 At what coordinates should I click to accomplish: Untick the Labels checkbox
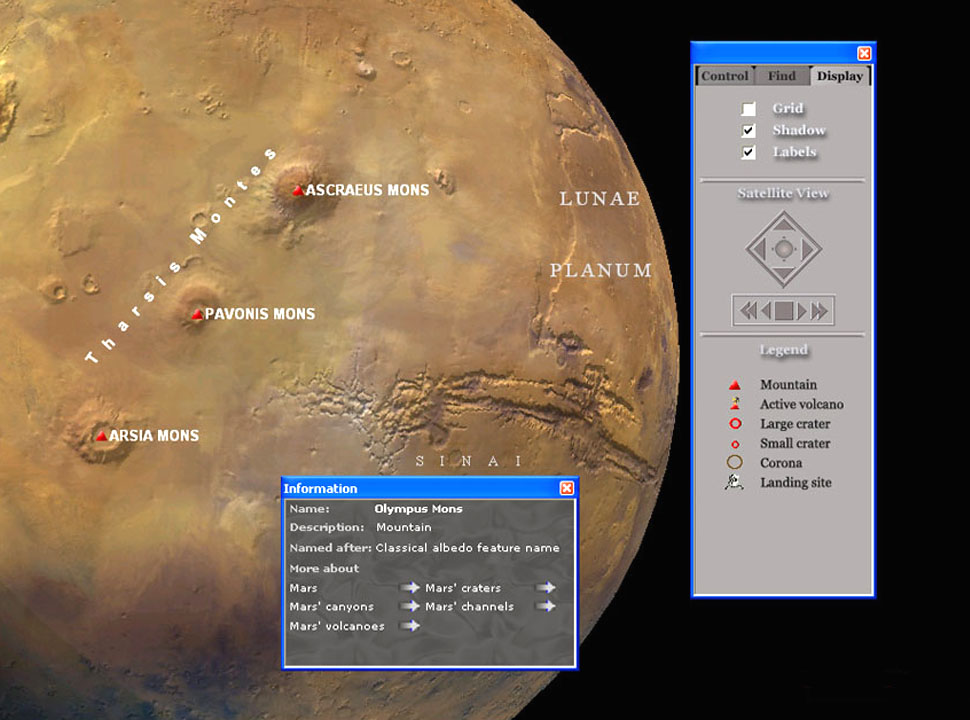tap(749, 152)
